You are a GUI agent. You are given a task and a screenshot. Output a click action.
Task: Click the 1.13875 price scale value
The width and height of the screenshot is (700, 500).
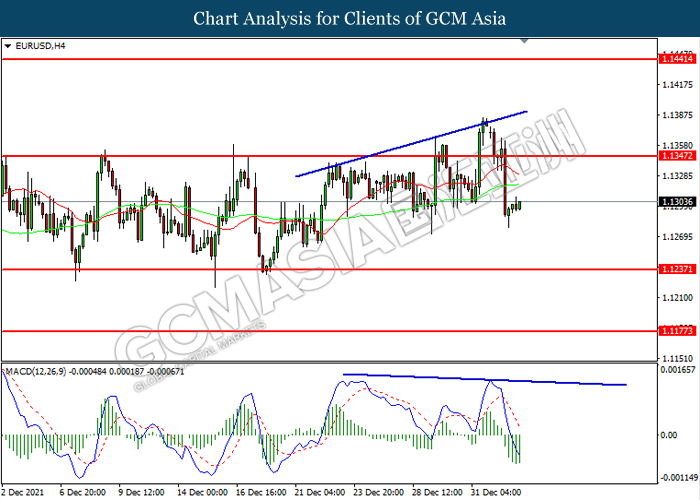(678, 115)
